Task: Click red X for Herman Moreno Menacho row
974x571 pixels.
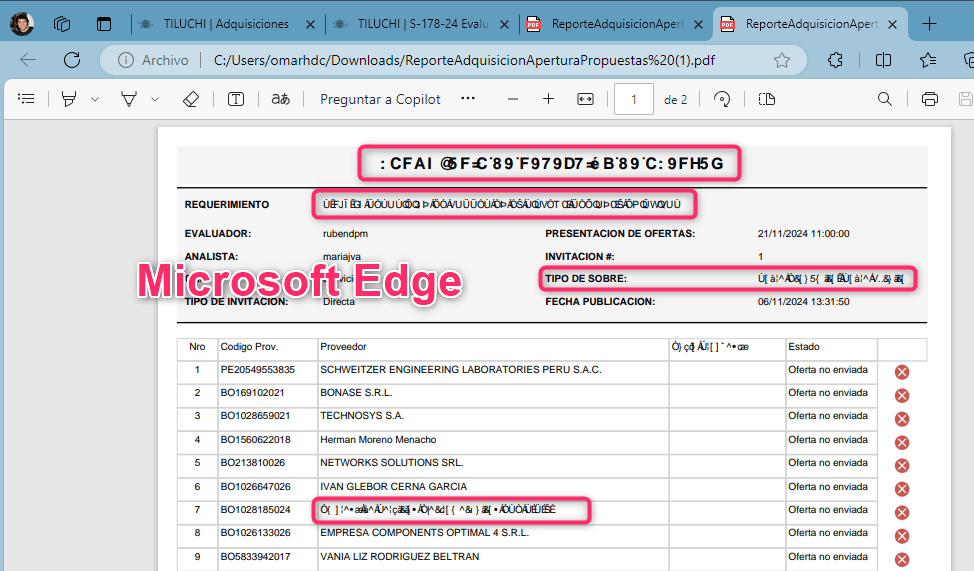Action: [902, 442]
